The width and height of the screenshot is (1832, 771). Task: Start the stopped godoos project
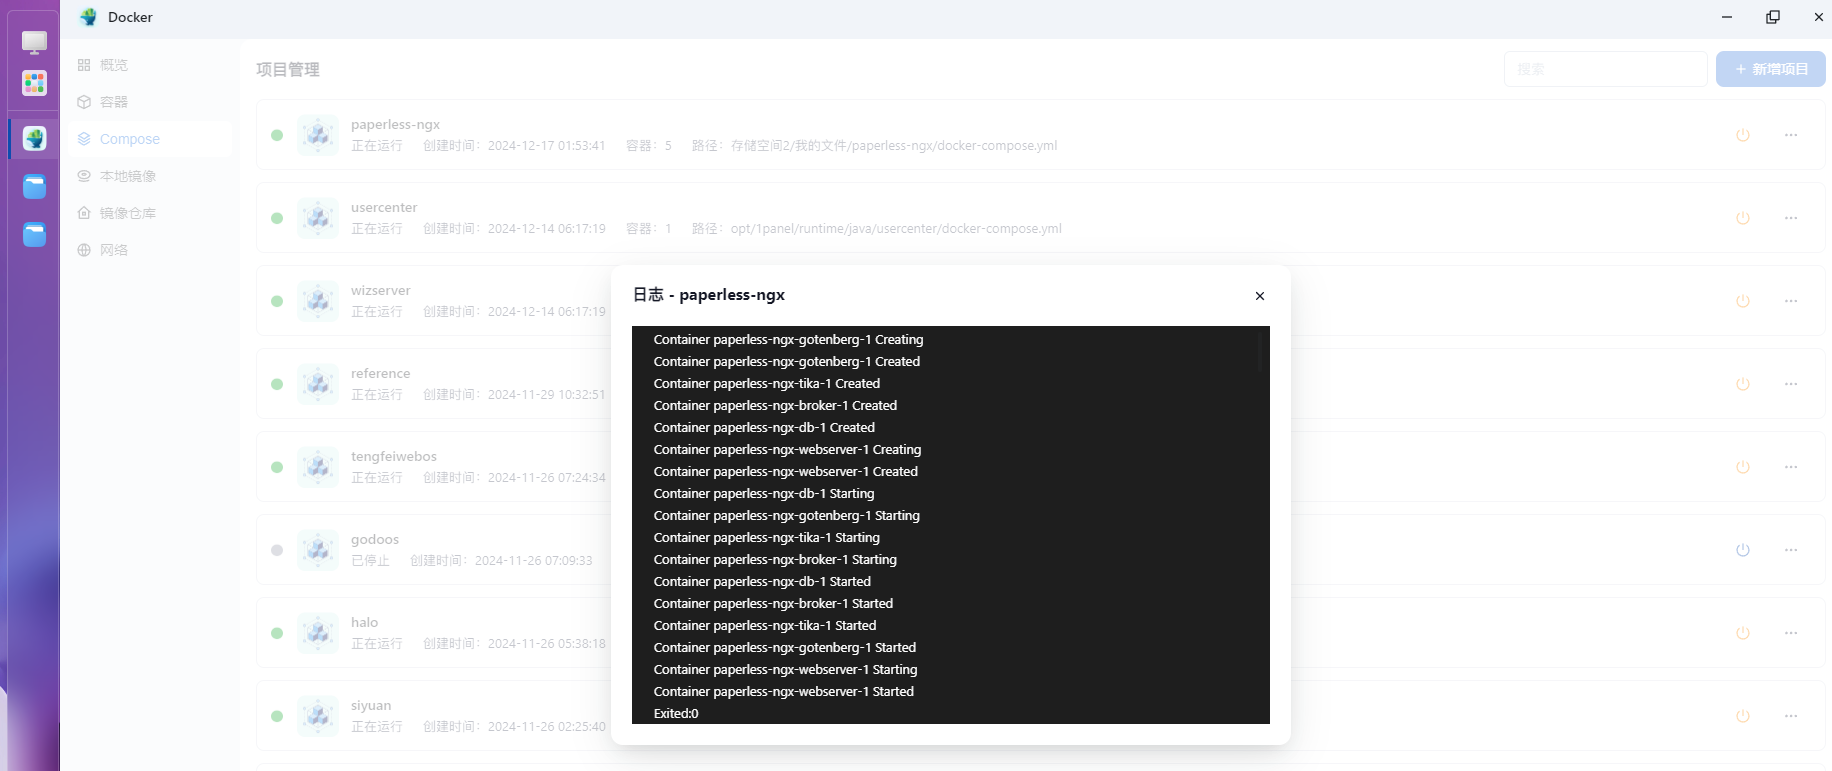point(1743,550)
